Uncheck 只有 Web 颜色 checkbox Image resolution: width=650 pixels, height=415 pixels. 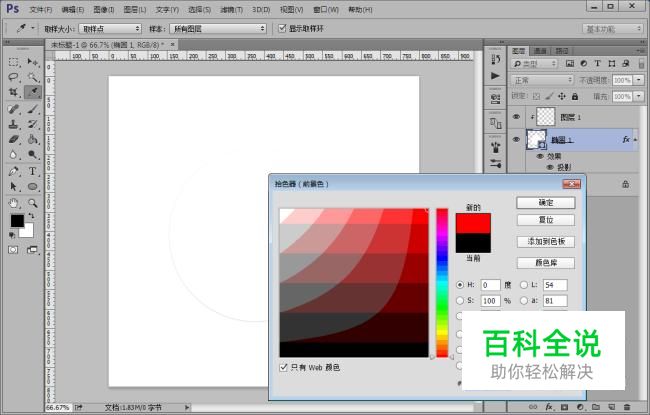[x=284, y=367]
